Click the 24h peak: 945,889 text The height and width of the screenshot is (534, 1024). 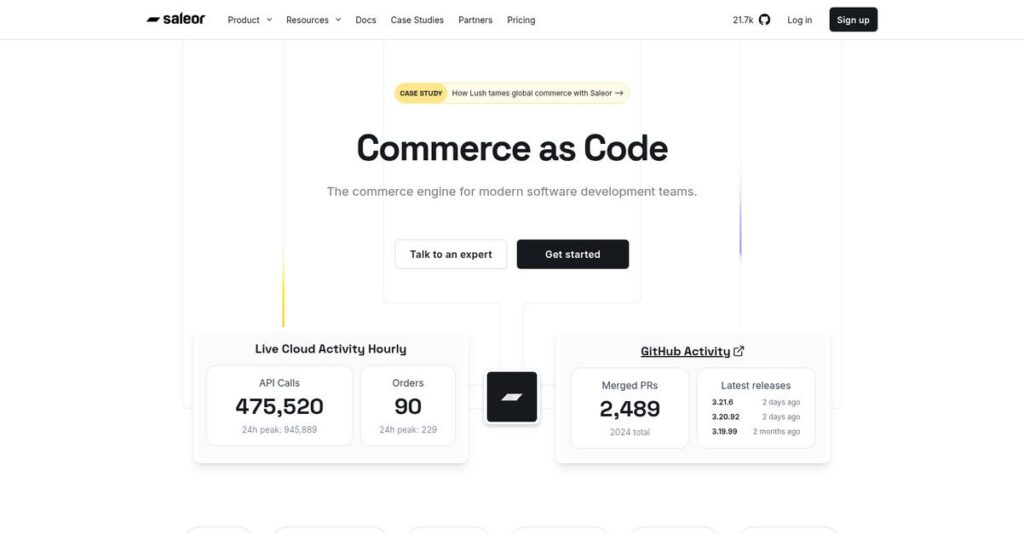(280, 430)
